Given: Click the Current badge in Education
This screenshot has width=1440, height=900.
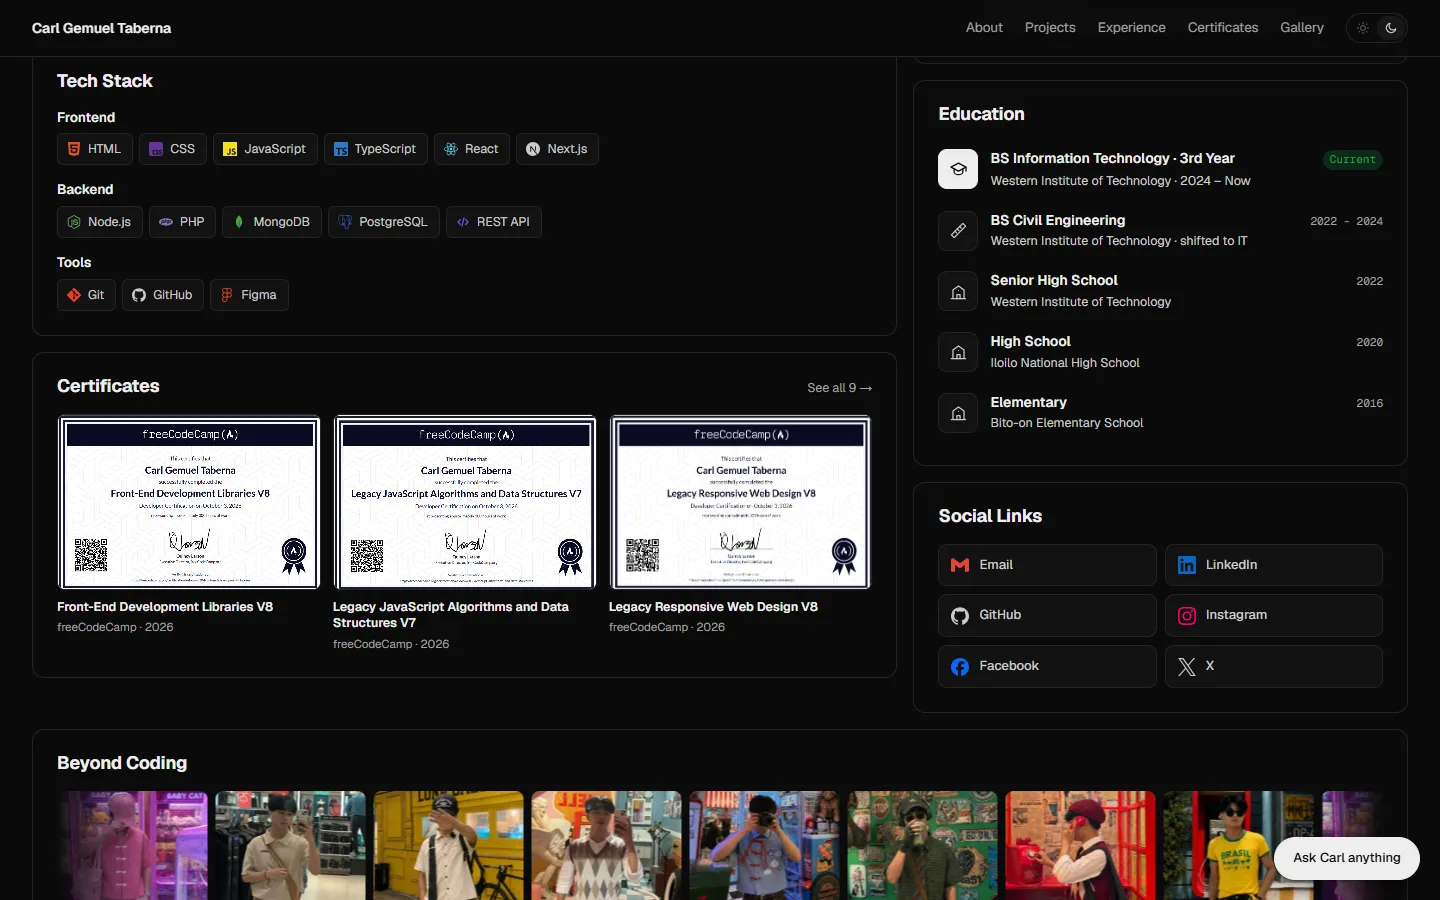Looking at the screenshot, I should (1353, 160).
